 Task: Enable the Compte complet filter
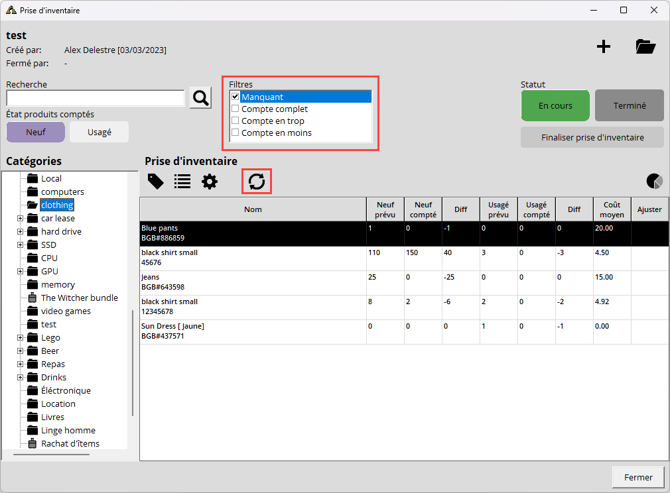236,109
